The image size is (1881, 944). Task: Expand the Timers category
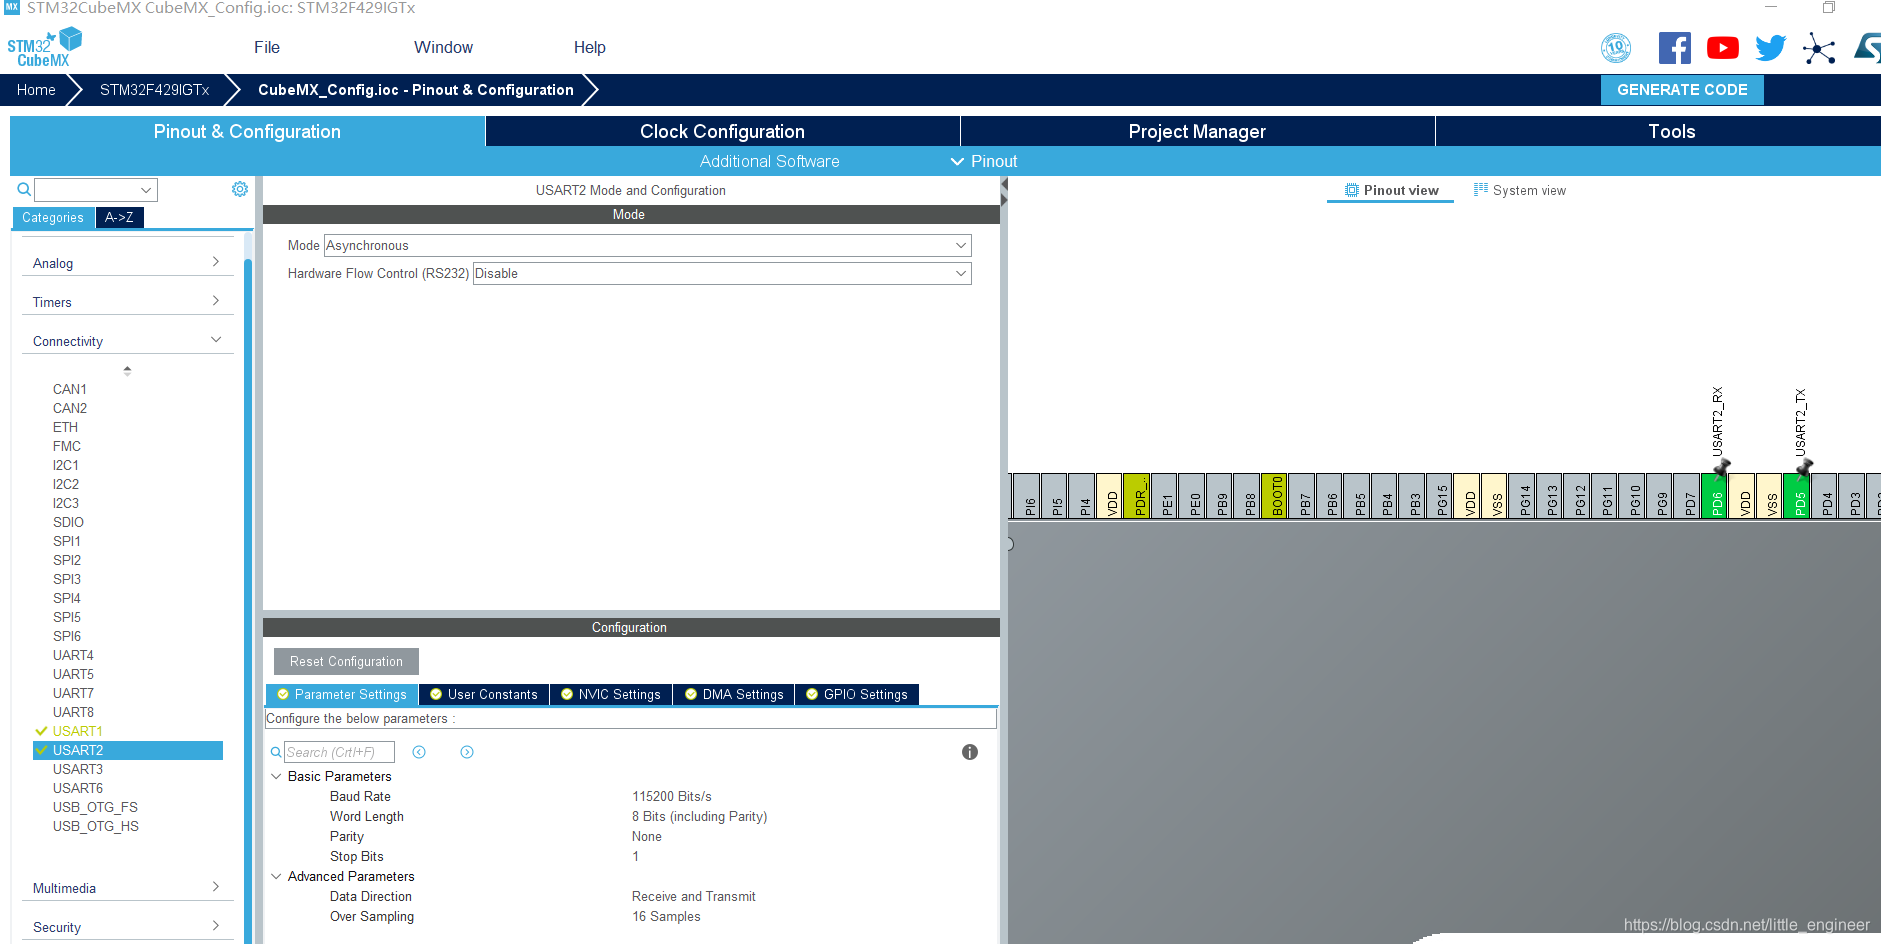pyautogui.click(x=127, y=302)
